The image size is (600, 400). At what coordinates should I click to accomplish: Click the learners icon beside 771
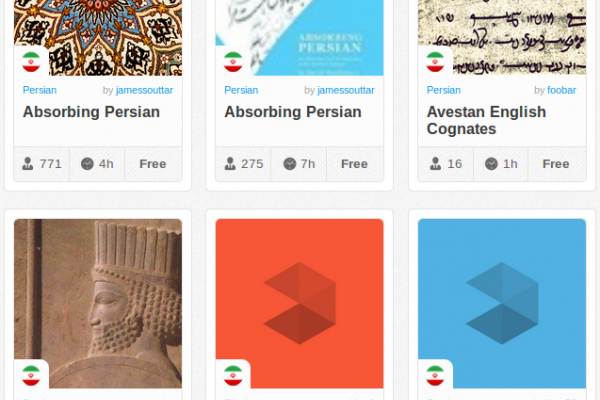30,164
